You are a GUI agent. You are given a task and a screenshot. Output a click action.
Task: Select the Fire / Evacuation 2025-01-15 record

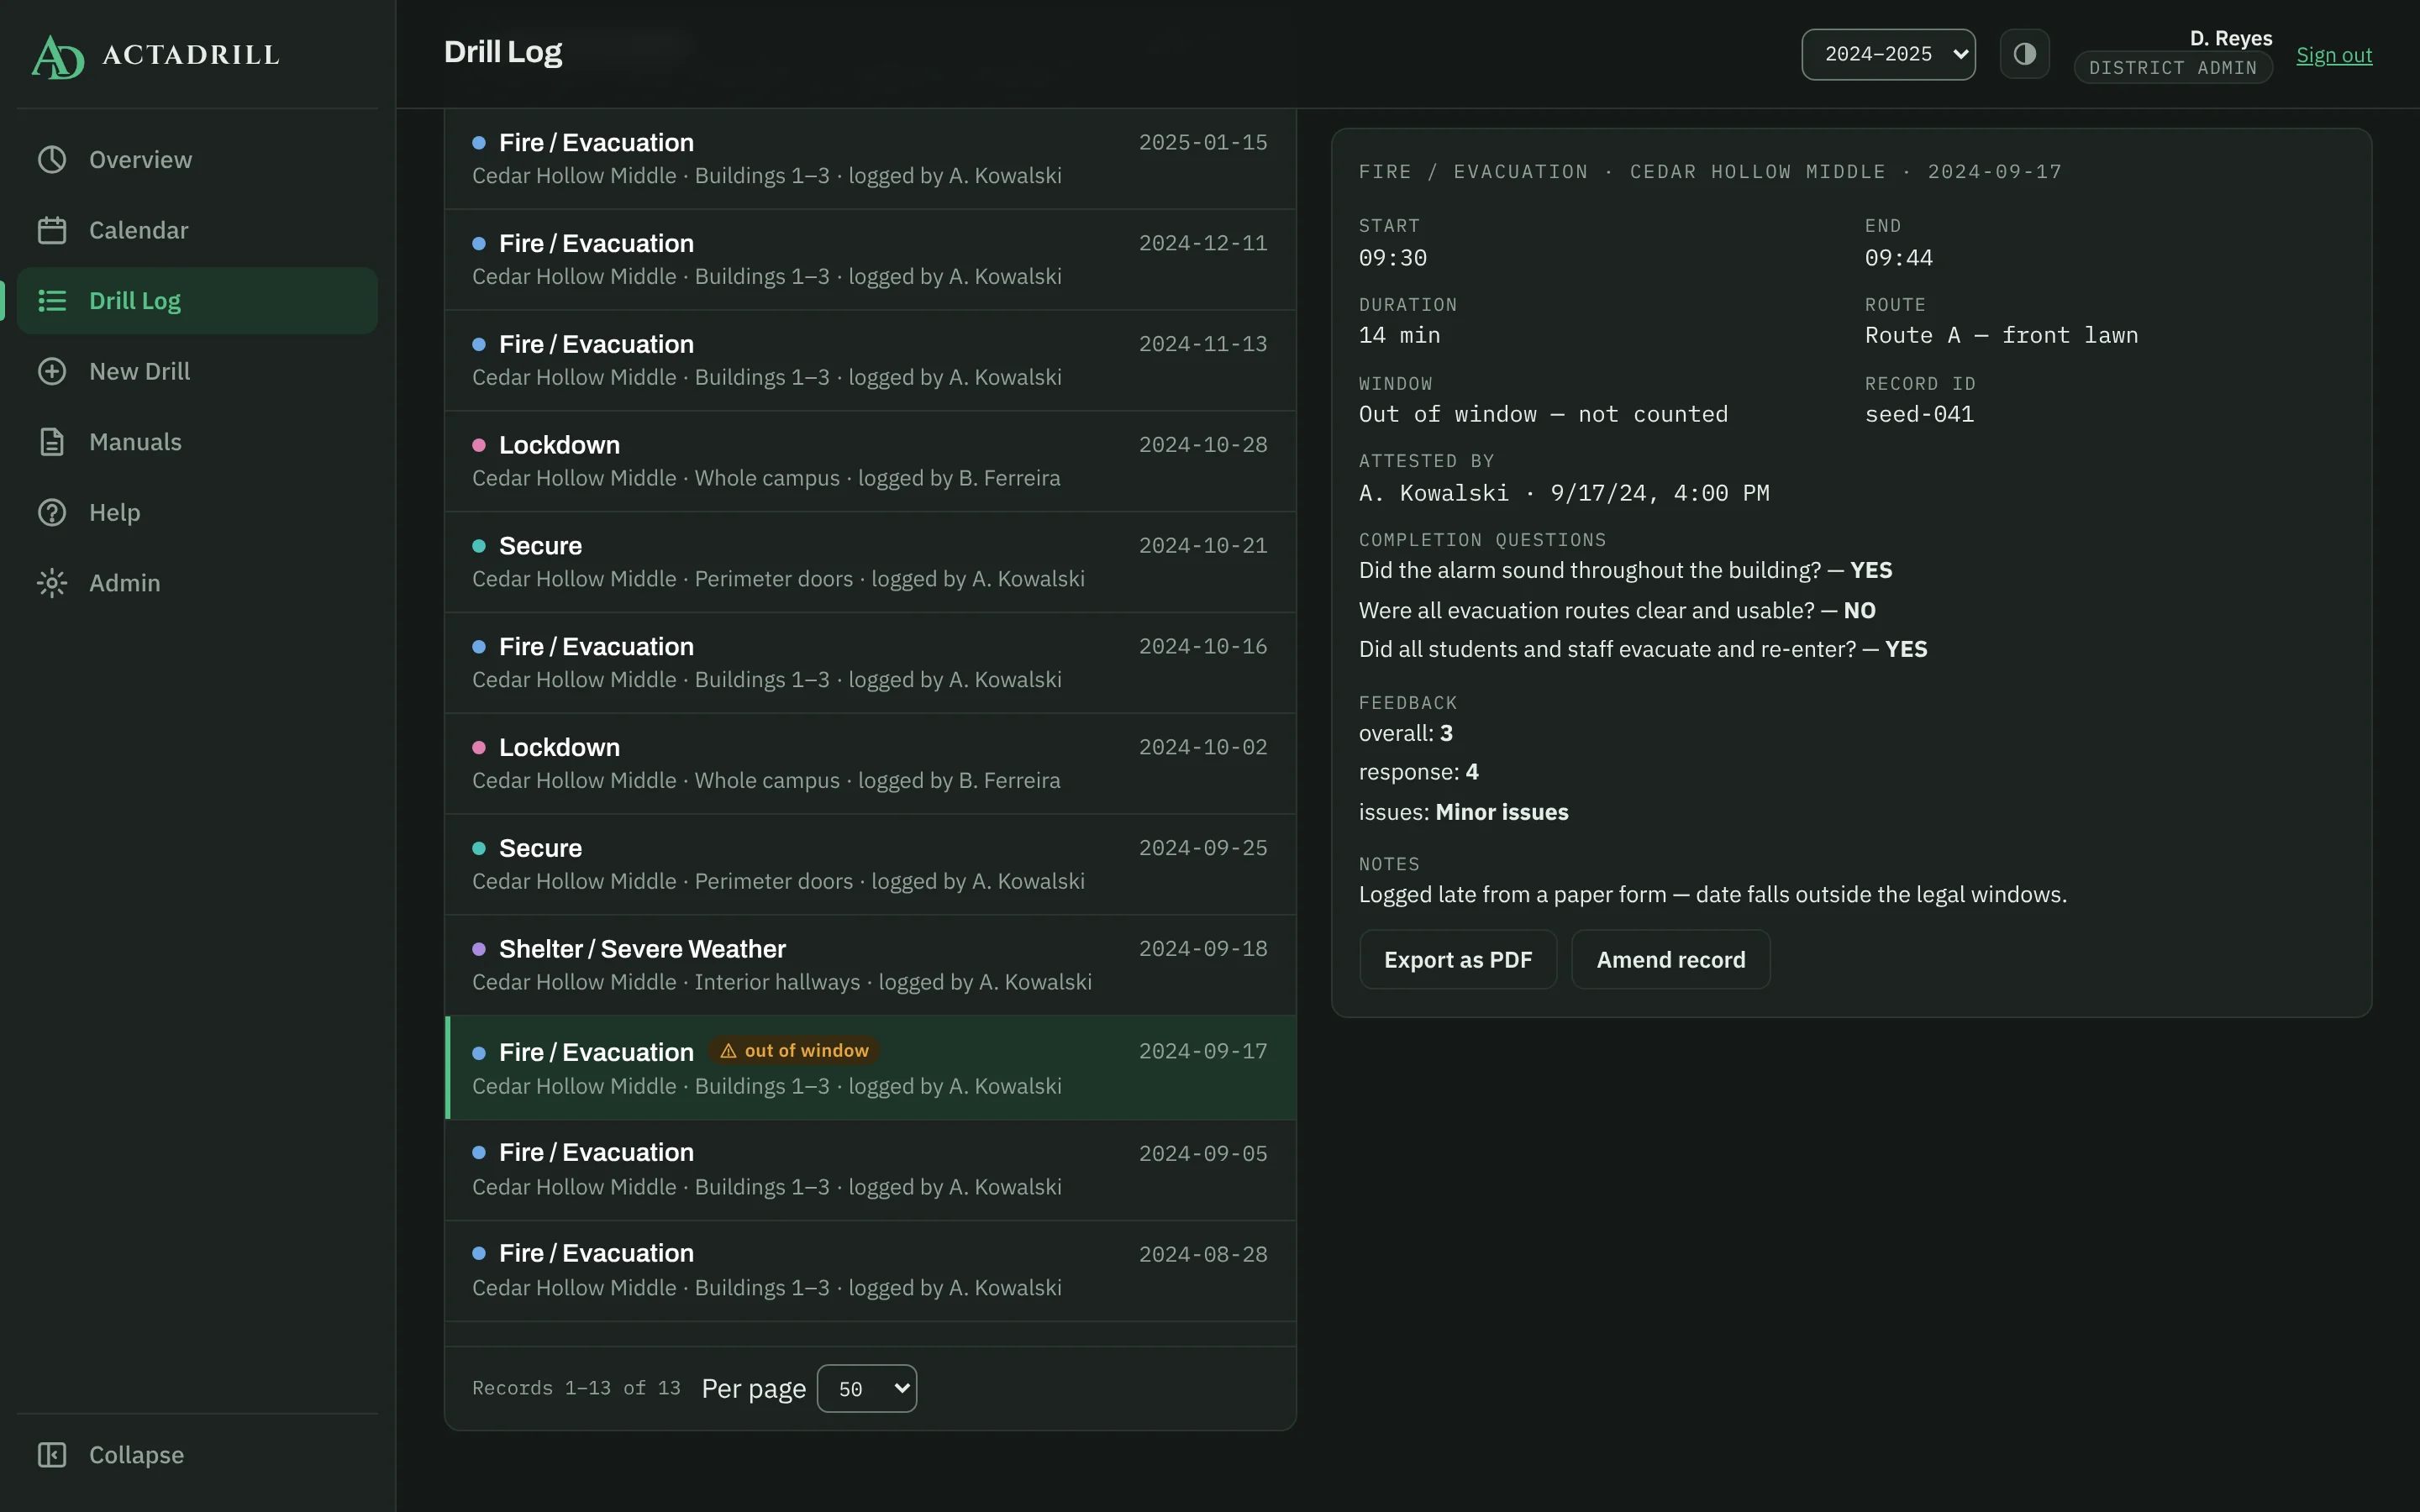pyautogui.click(x=870, y=159)
